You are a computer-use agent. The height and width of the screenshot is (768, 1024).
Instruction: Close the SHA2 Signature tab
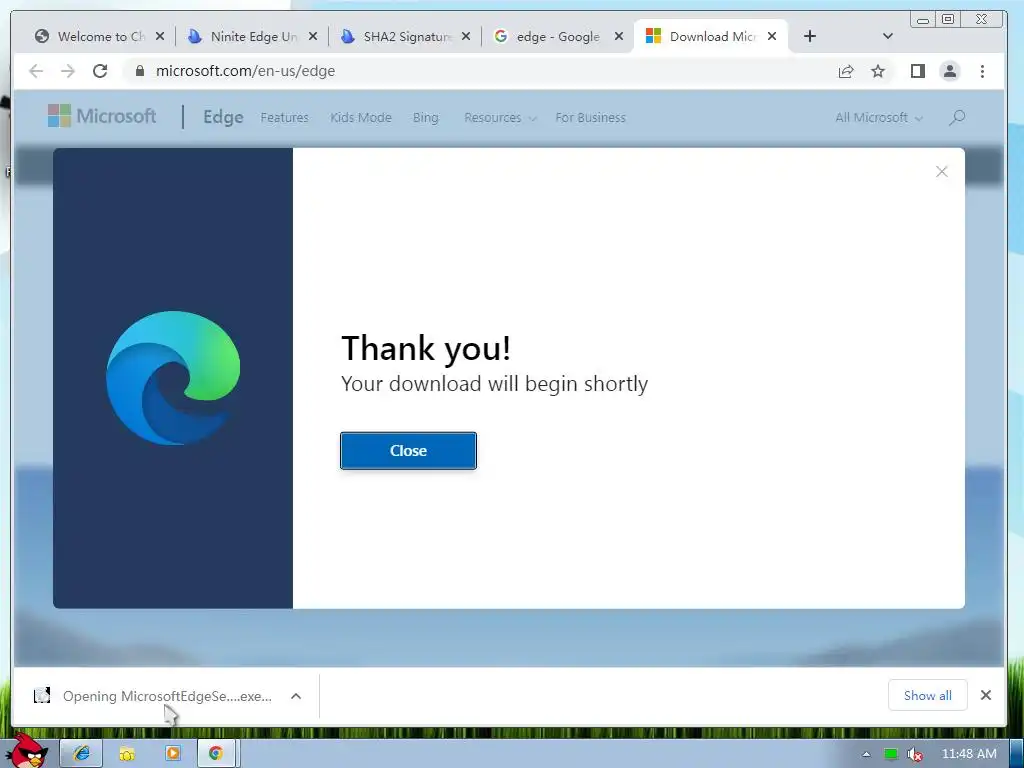point(466,37)
